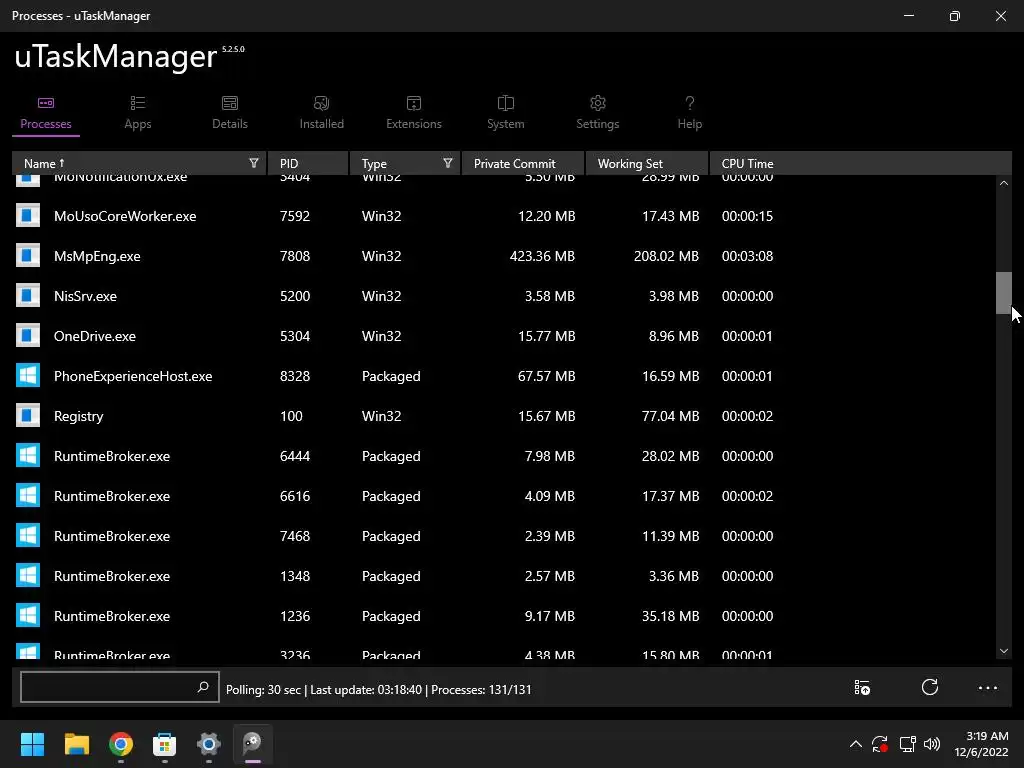Open the Installed tab
1024x768 pixels.
[321, 113]
